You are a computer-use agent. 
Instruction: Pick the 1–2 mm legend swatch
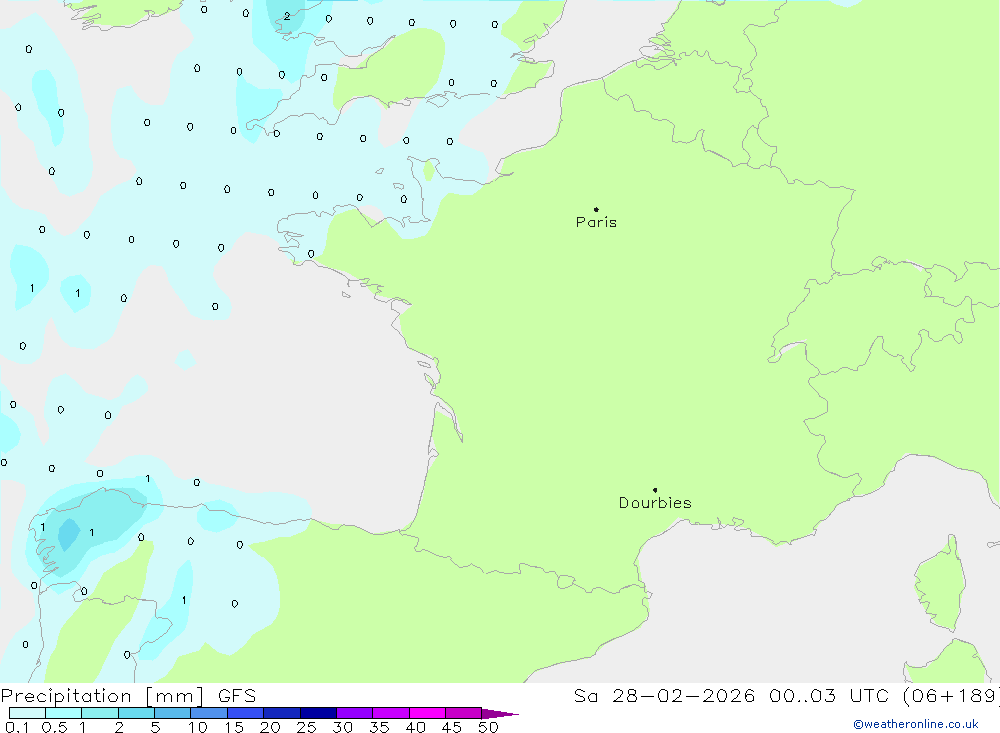pos(100,713)
